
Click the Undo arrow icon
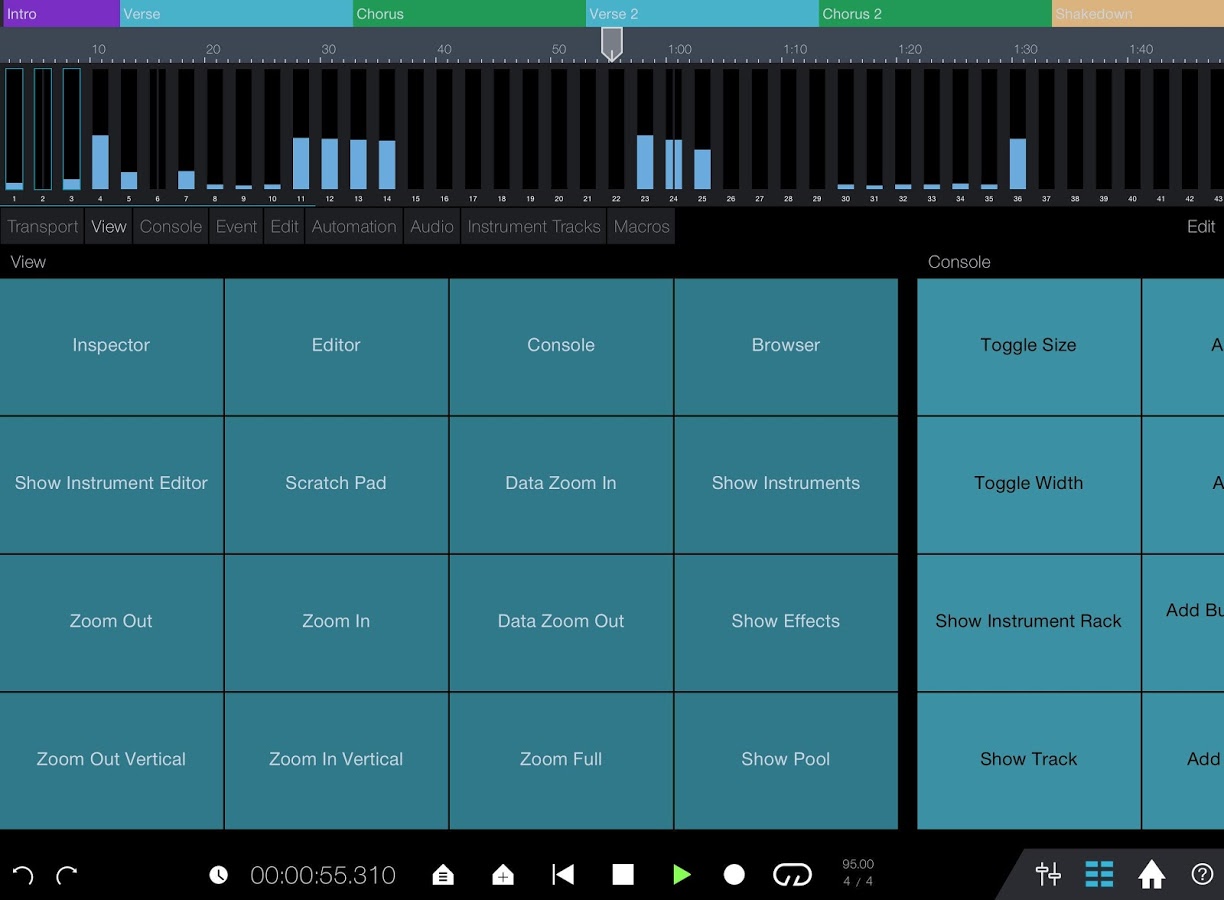22,874
